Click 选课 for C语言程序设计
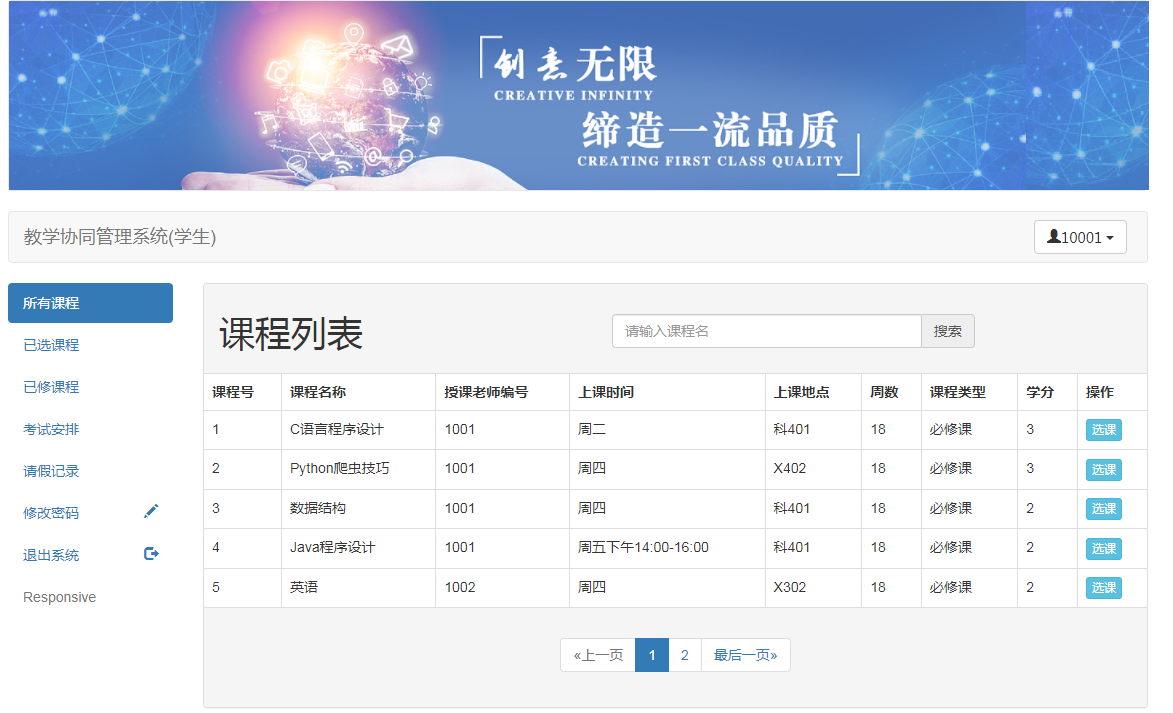The width and height of the screenshot is (1173, 713). pos(1103,429)
